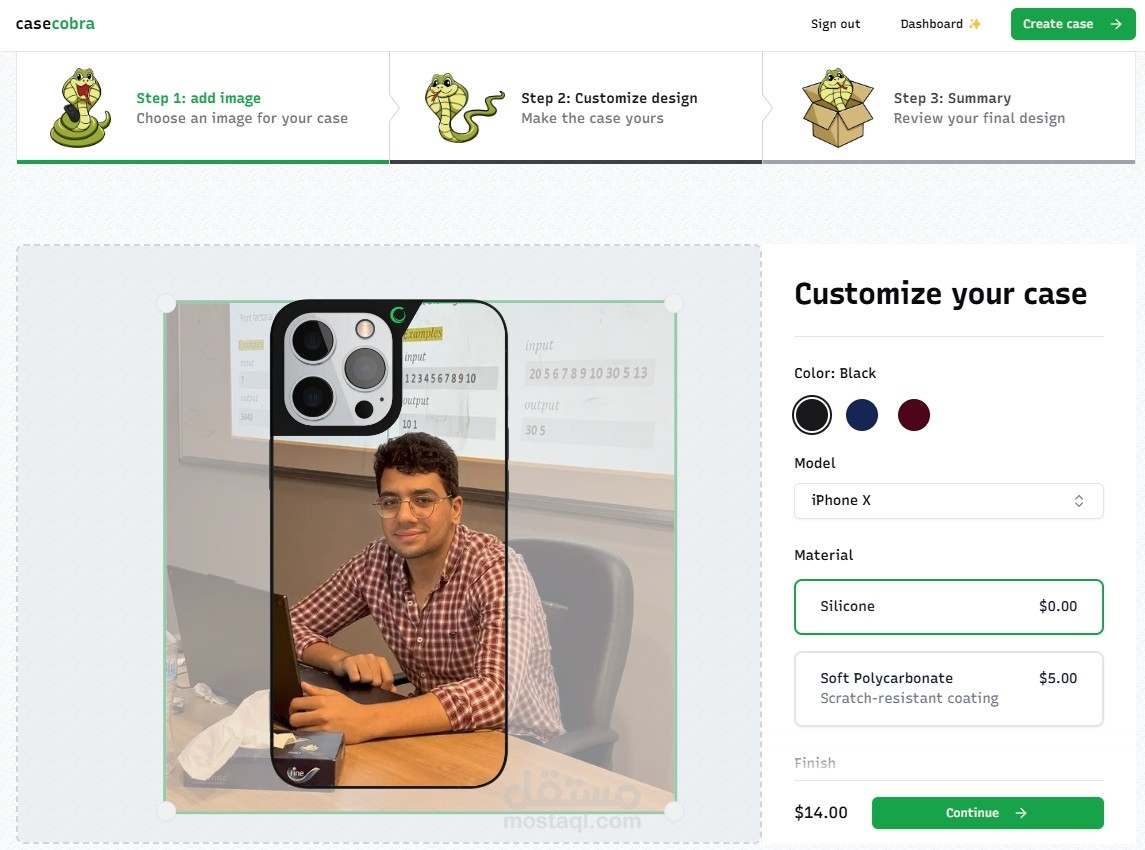Click the chevrons on the Model selector
This screenshot has width=1145, height=850.
click(1079, 501)
